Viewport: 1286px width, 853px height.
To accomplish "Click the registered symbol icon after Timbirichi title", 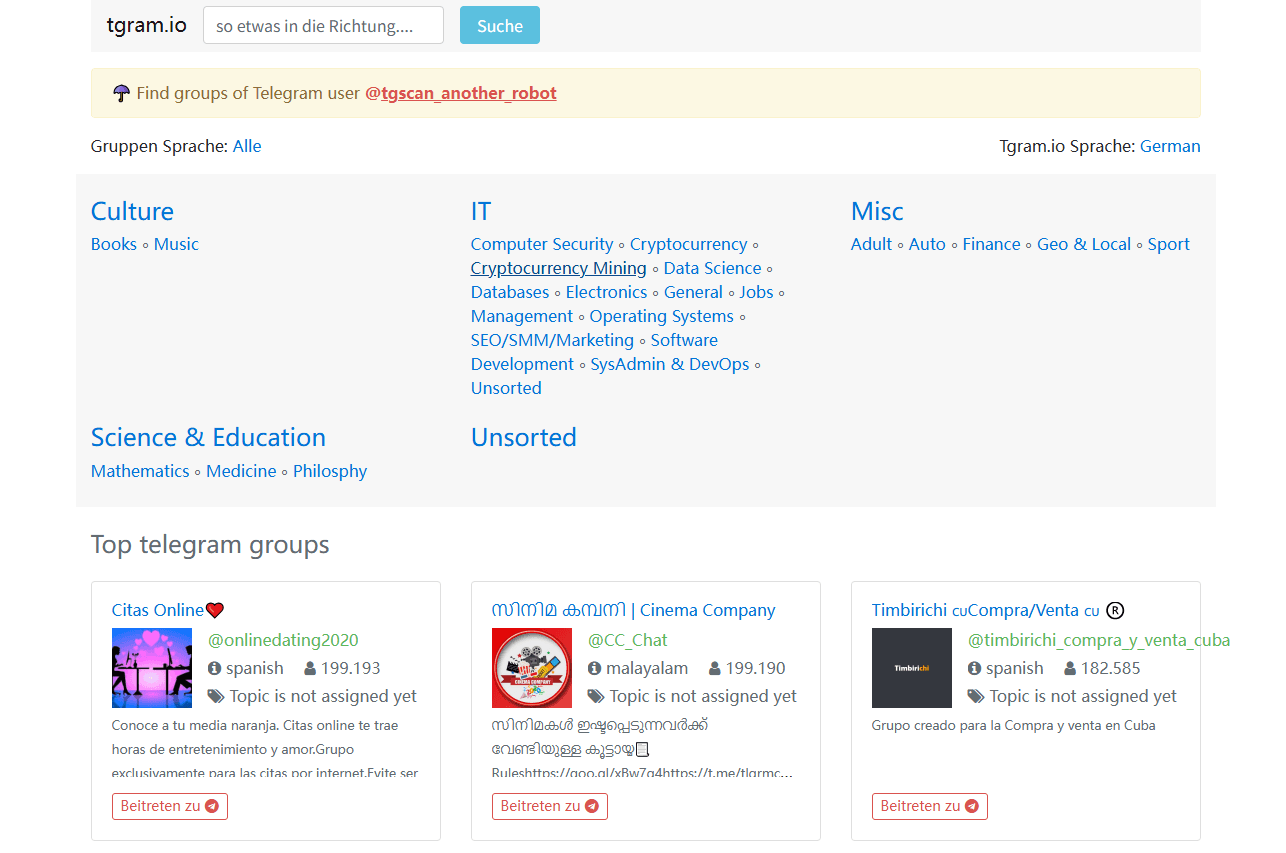I will click(x=1115, y=610).
